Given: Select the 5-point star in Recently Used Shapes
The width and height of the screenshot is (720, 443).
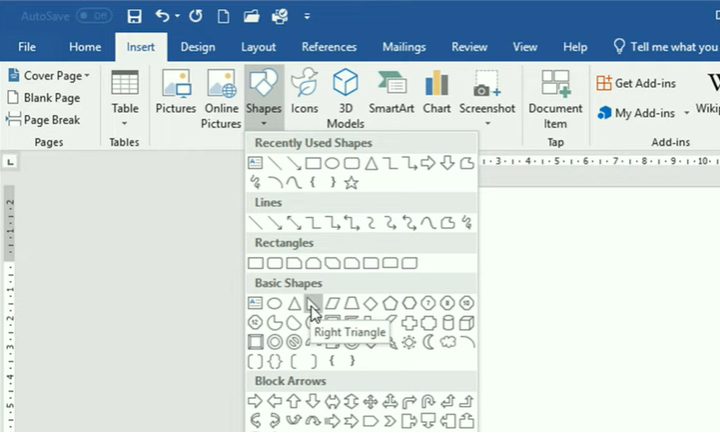Looking at the screenshot, I should click(x=351, y=182).
